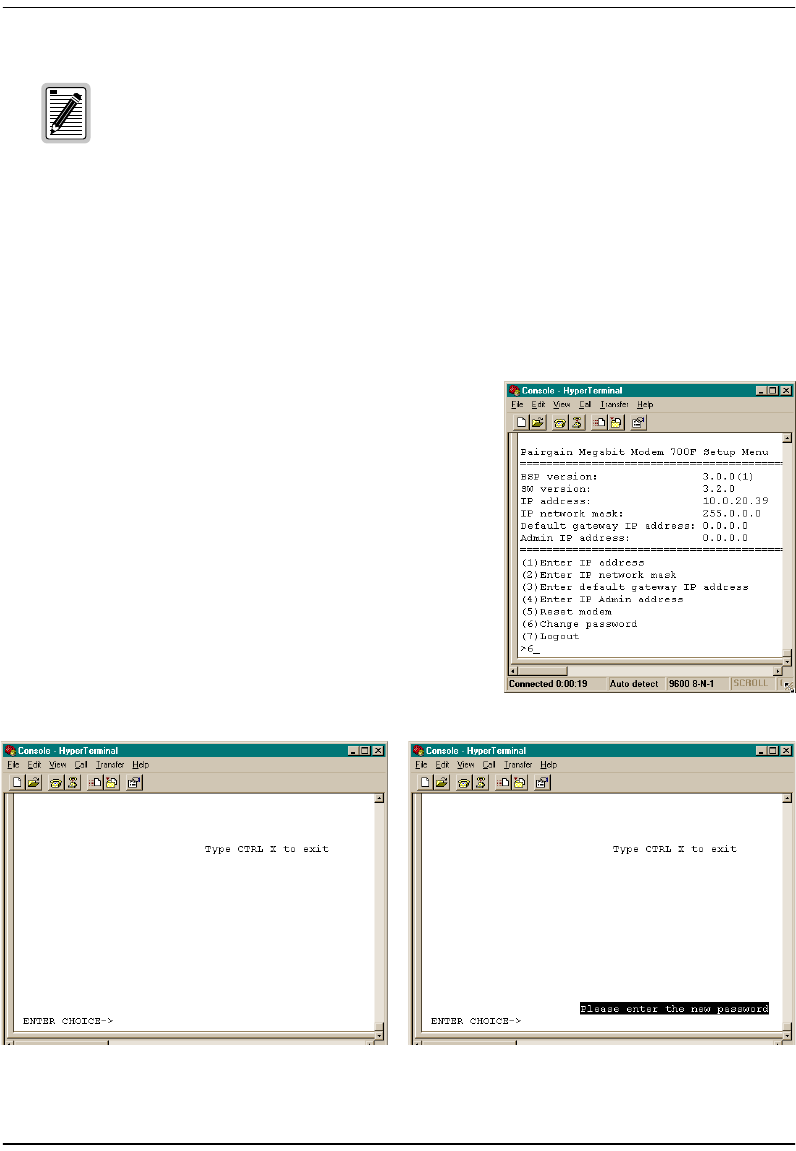Click 'SCROLL' indicator in status bar
796x1151 pixels.
(750, 683)
